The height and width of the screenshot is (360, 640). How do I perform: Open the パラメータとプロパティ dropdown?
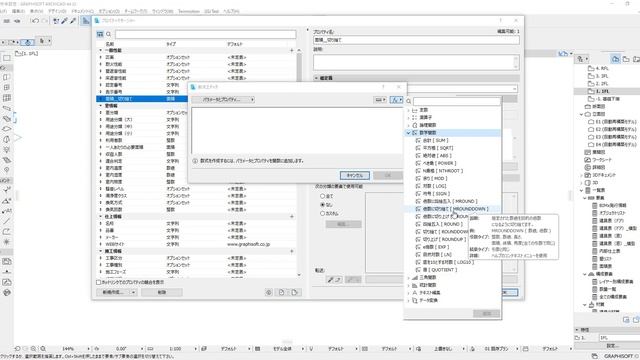[223, 100]
